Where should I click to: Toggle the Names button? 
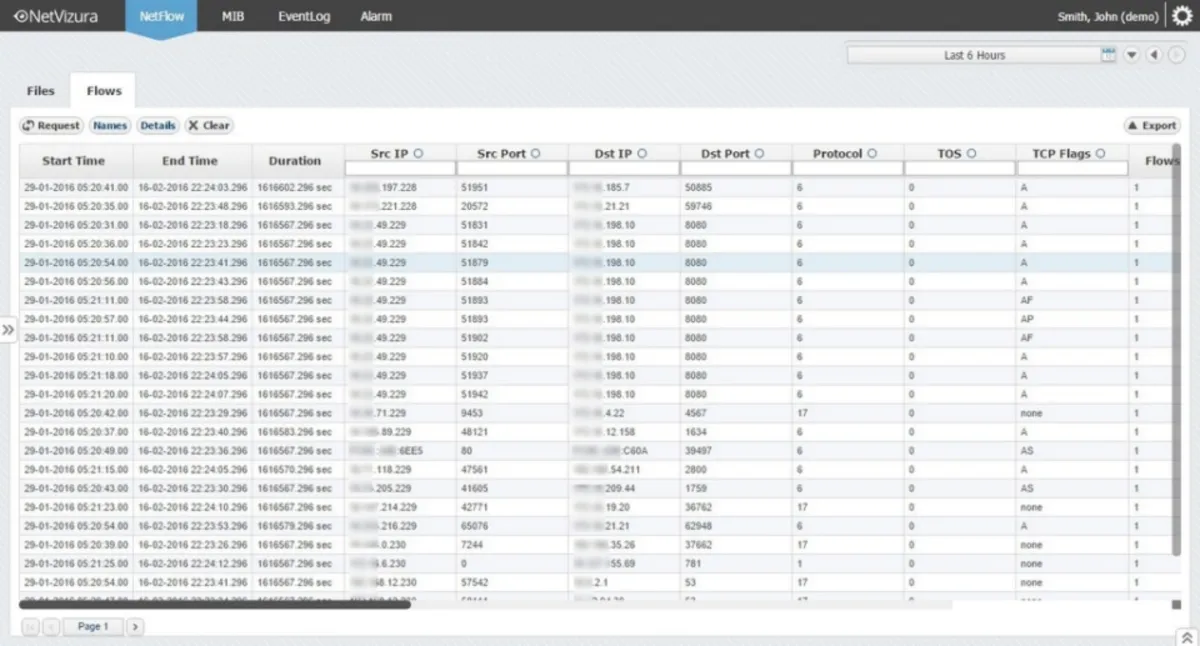pos(110,126)
